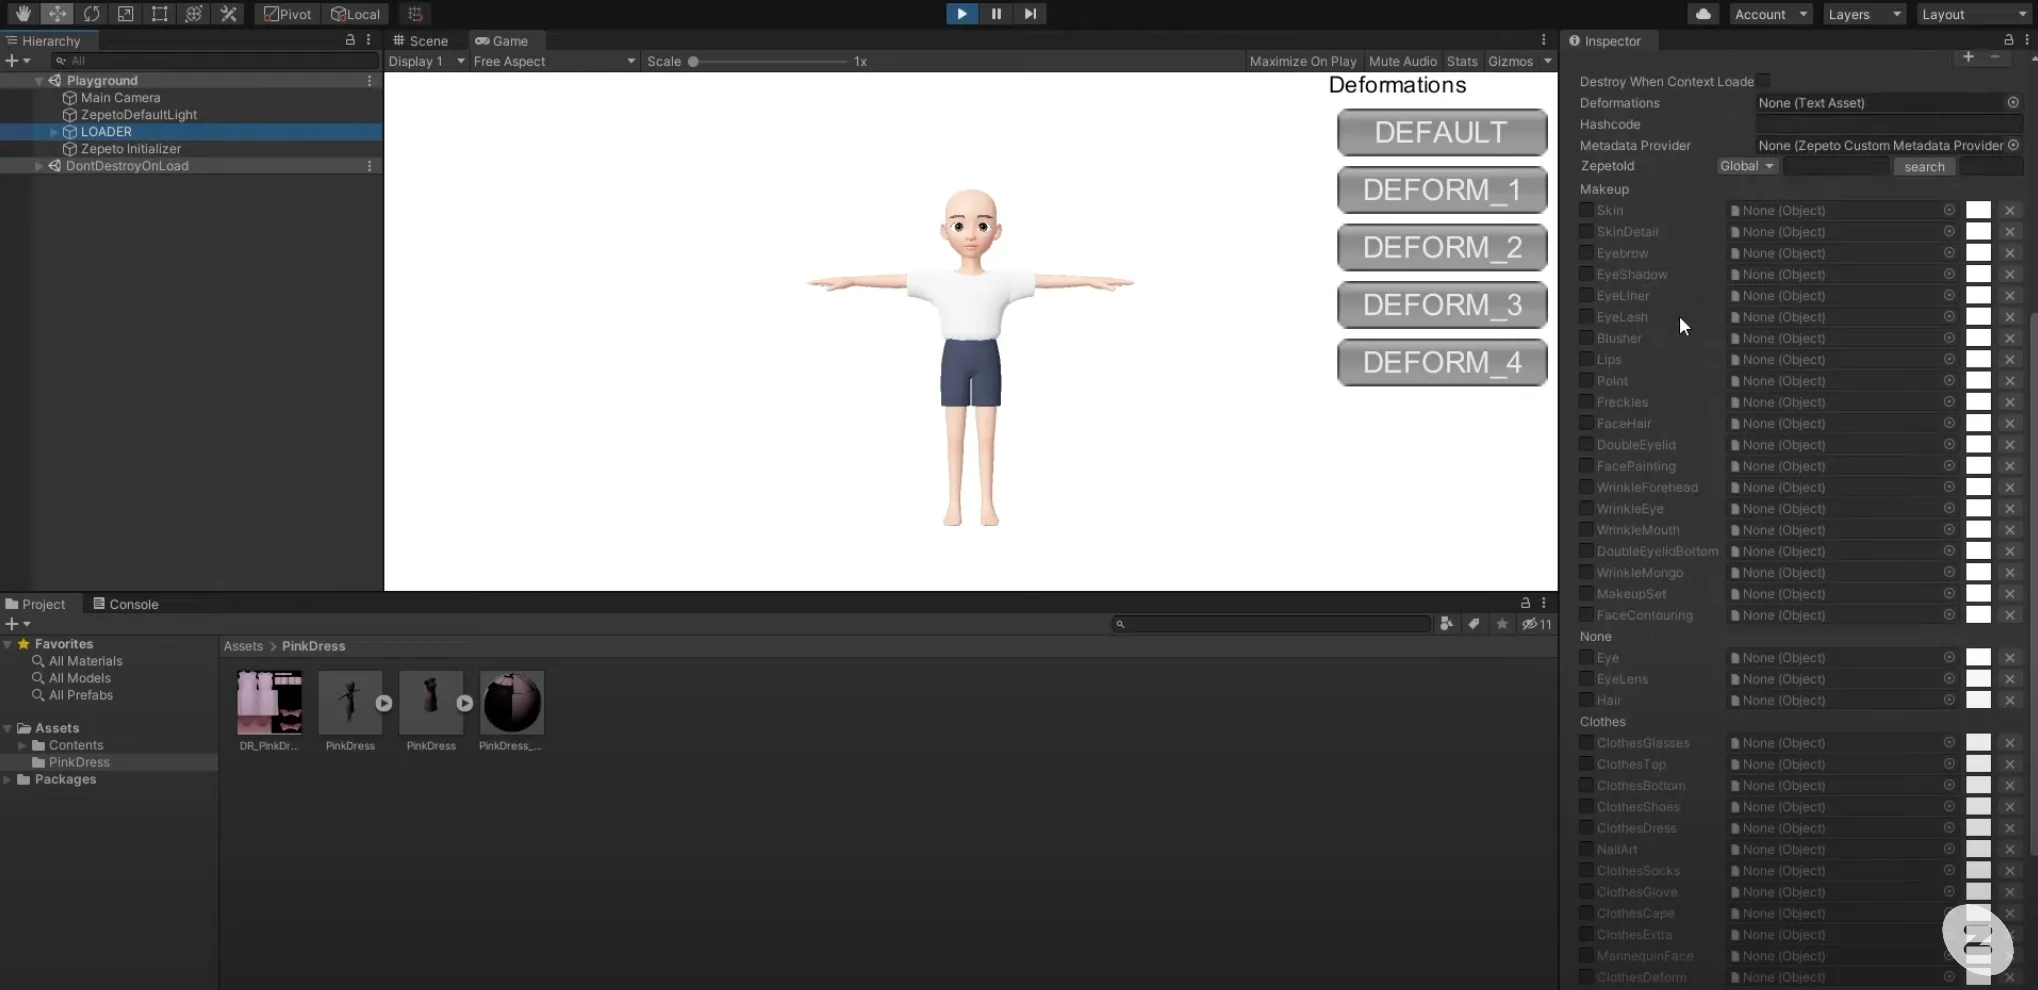Toggle grid snapping icon
Screen dimensions: 2038x990
coord(415,14)
